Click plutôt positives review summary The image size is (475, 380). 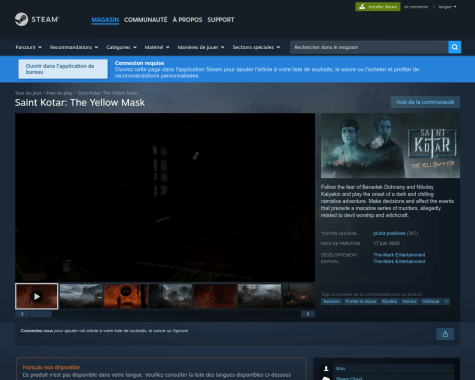(x=389, y=233)
